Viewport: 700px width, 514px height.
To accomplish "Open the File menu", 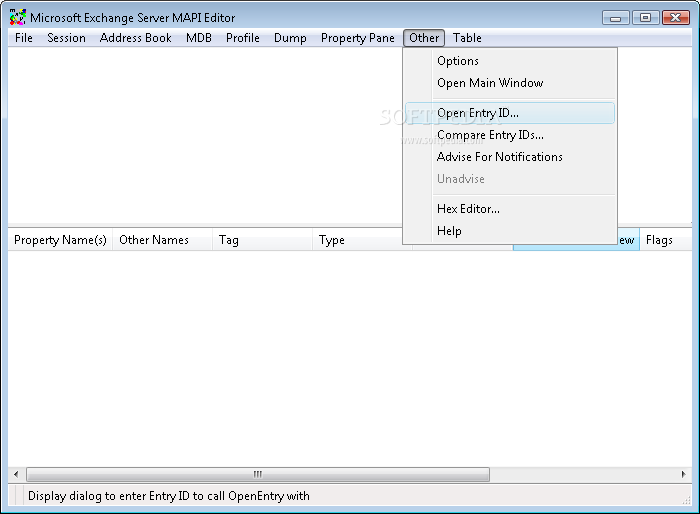I will pos(24,38).
